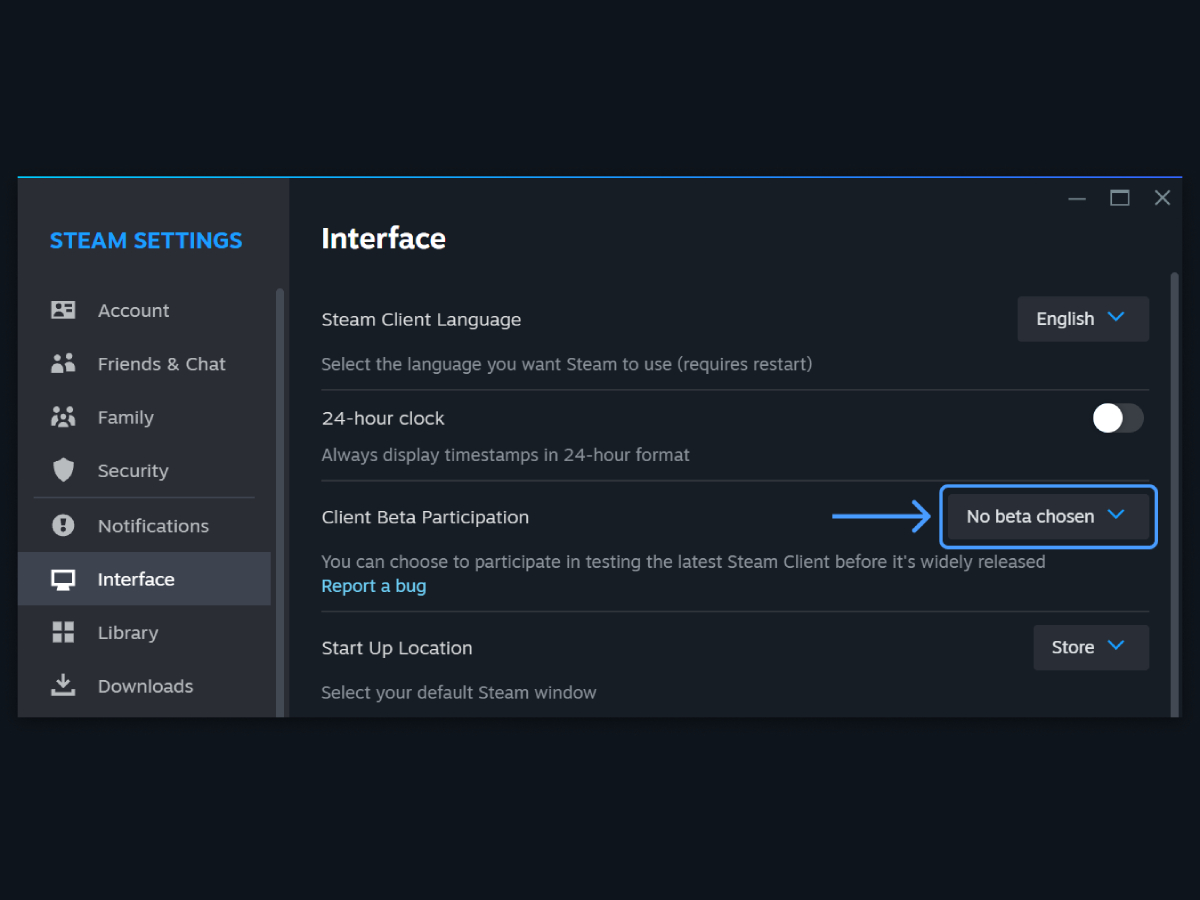Click 'Always display timestamps in 24-hour format'
Viewport: 1200px width, 900px height.
pyautogui.click(x=506, y=455)
